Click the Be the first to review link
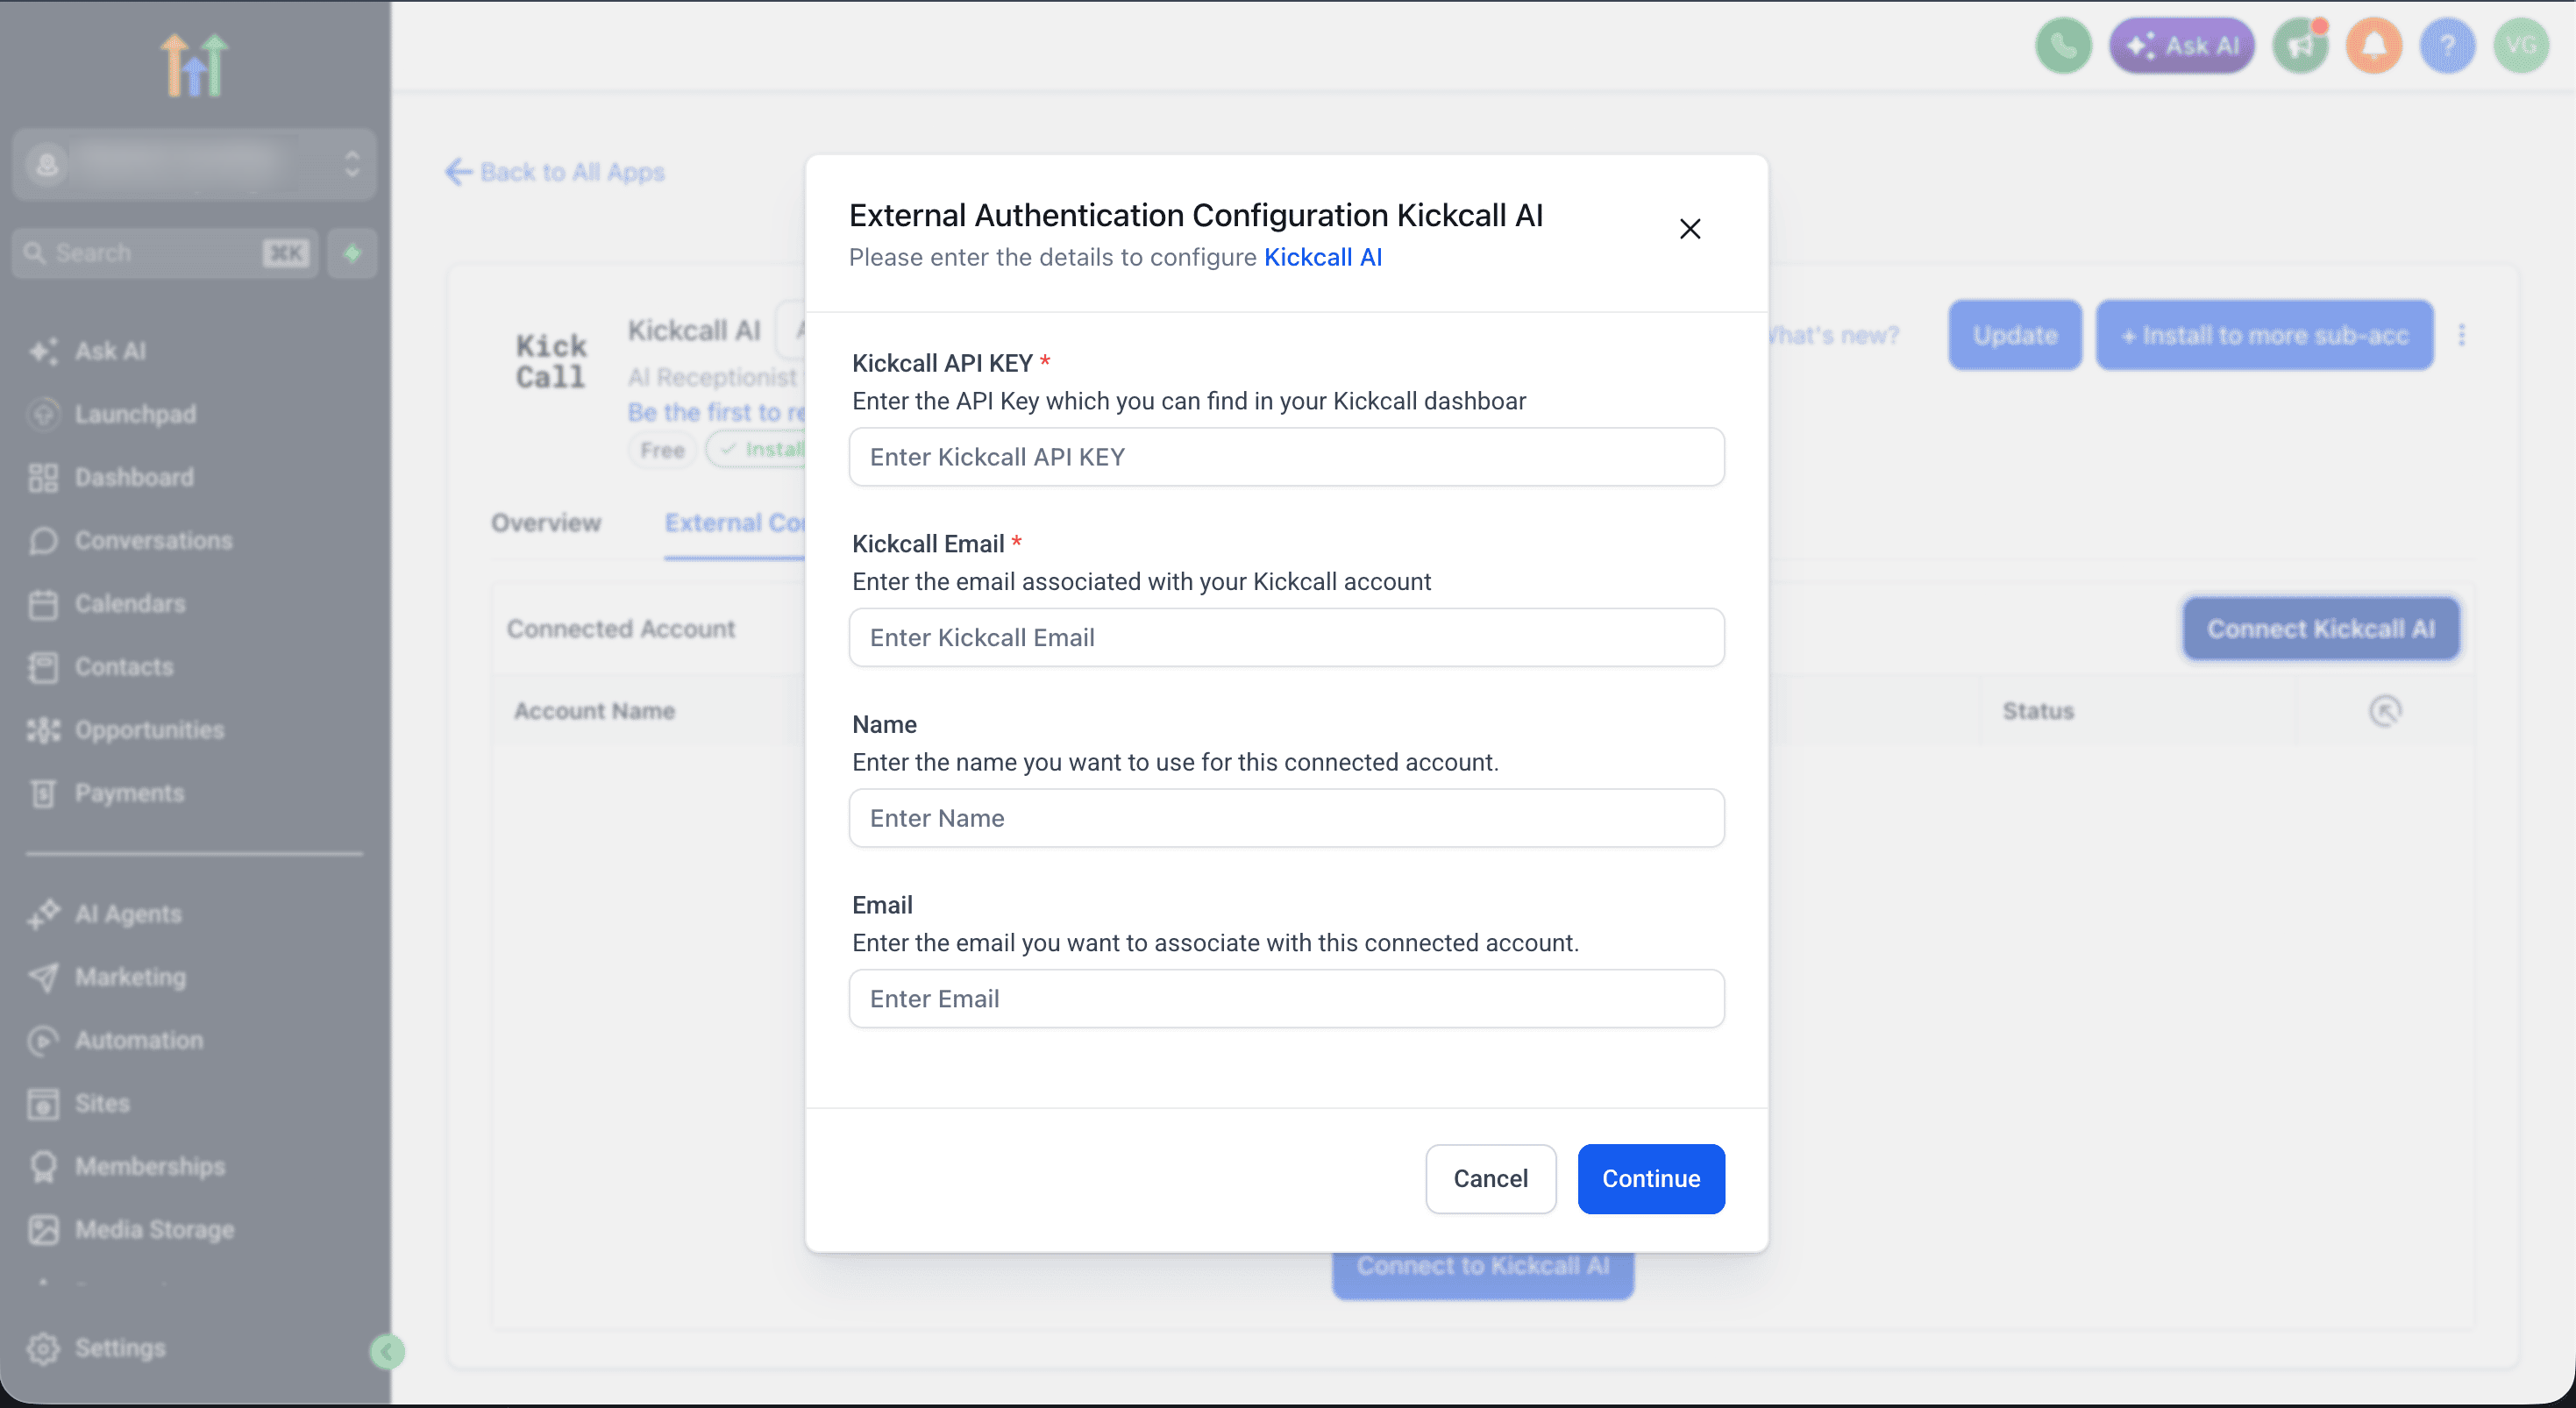This screenshot has height=1408, width=2576. click(x=716, y=412)
